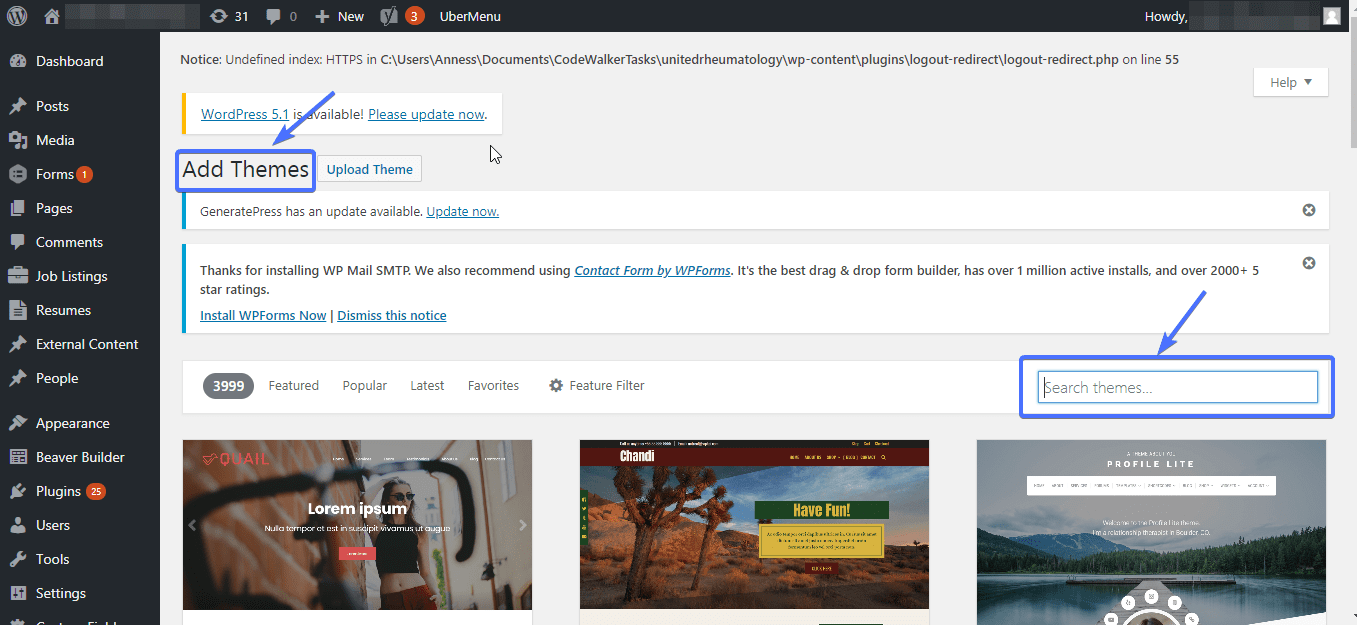Click the New content plus item
1357x625 pixels.
click(339, 16)
